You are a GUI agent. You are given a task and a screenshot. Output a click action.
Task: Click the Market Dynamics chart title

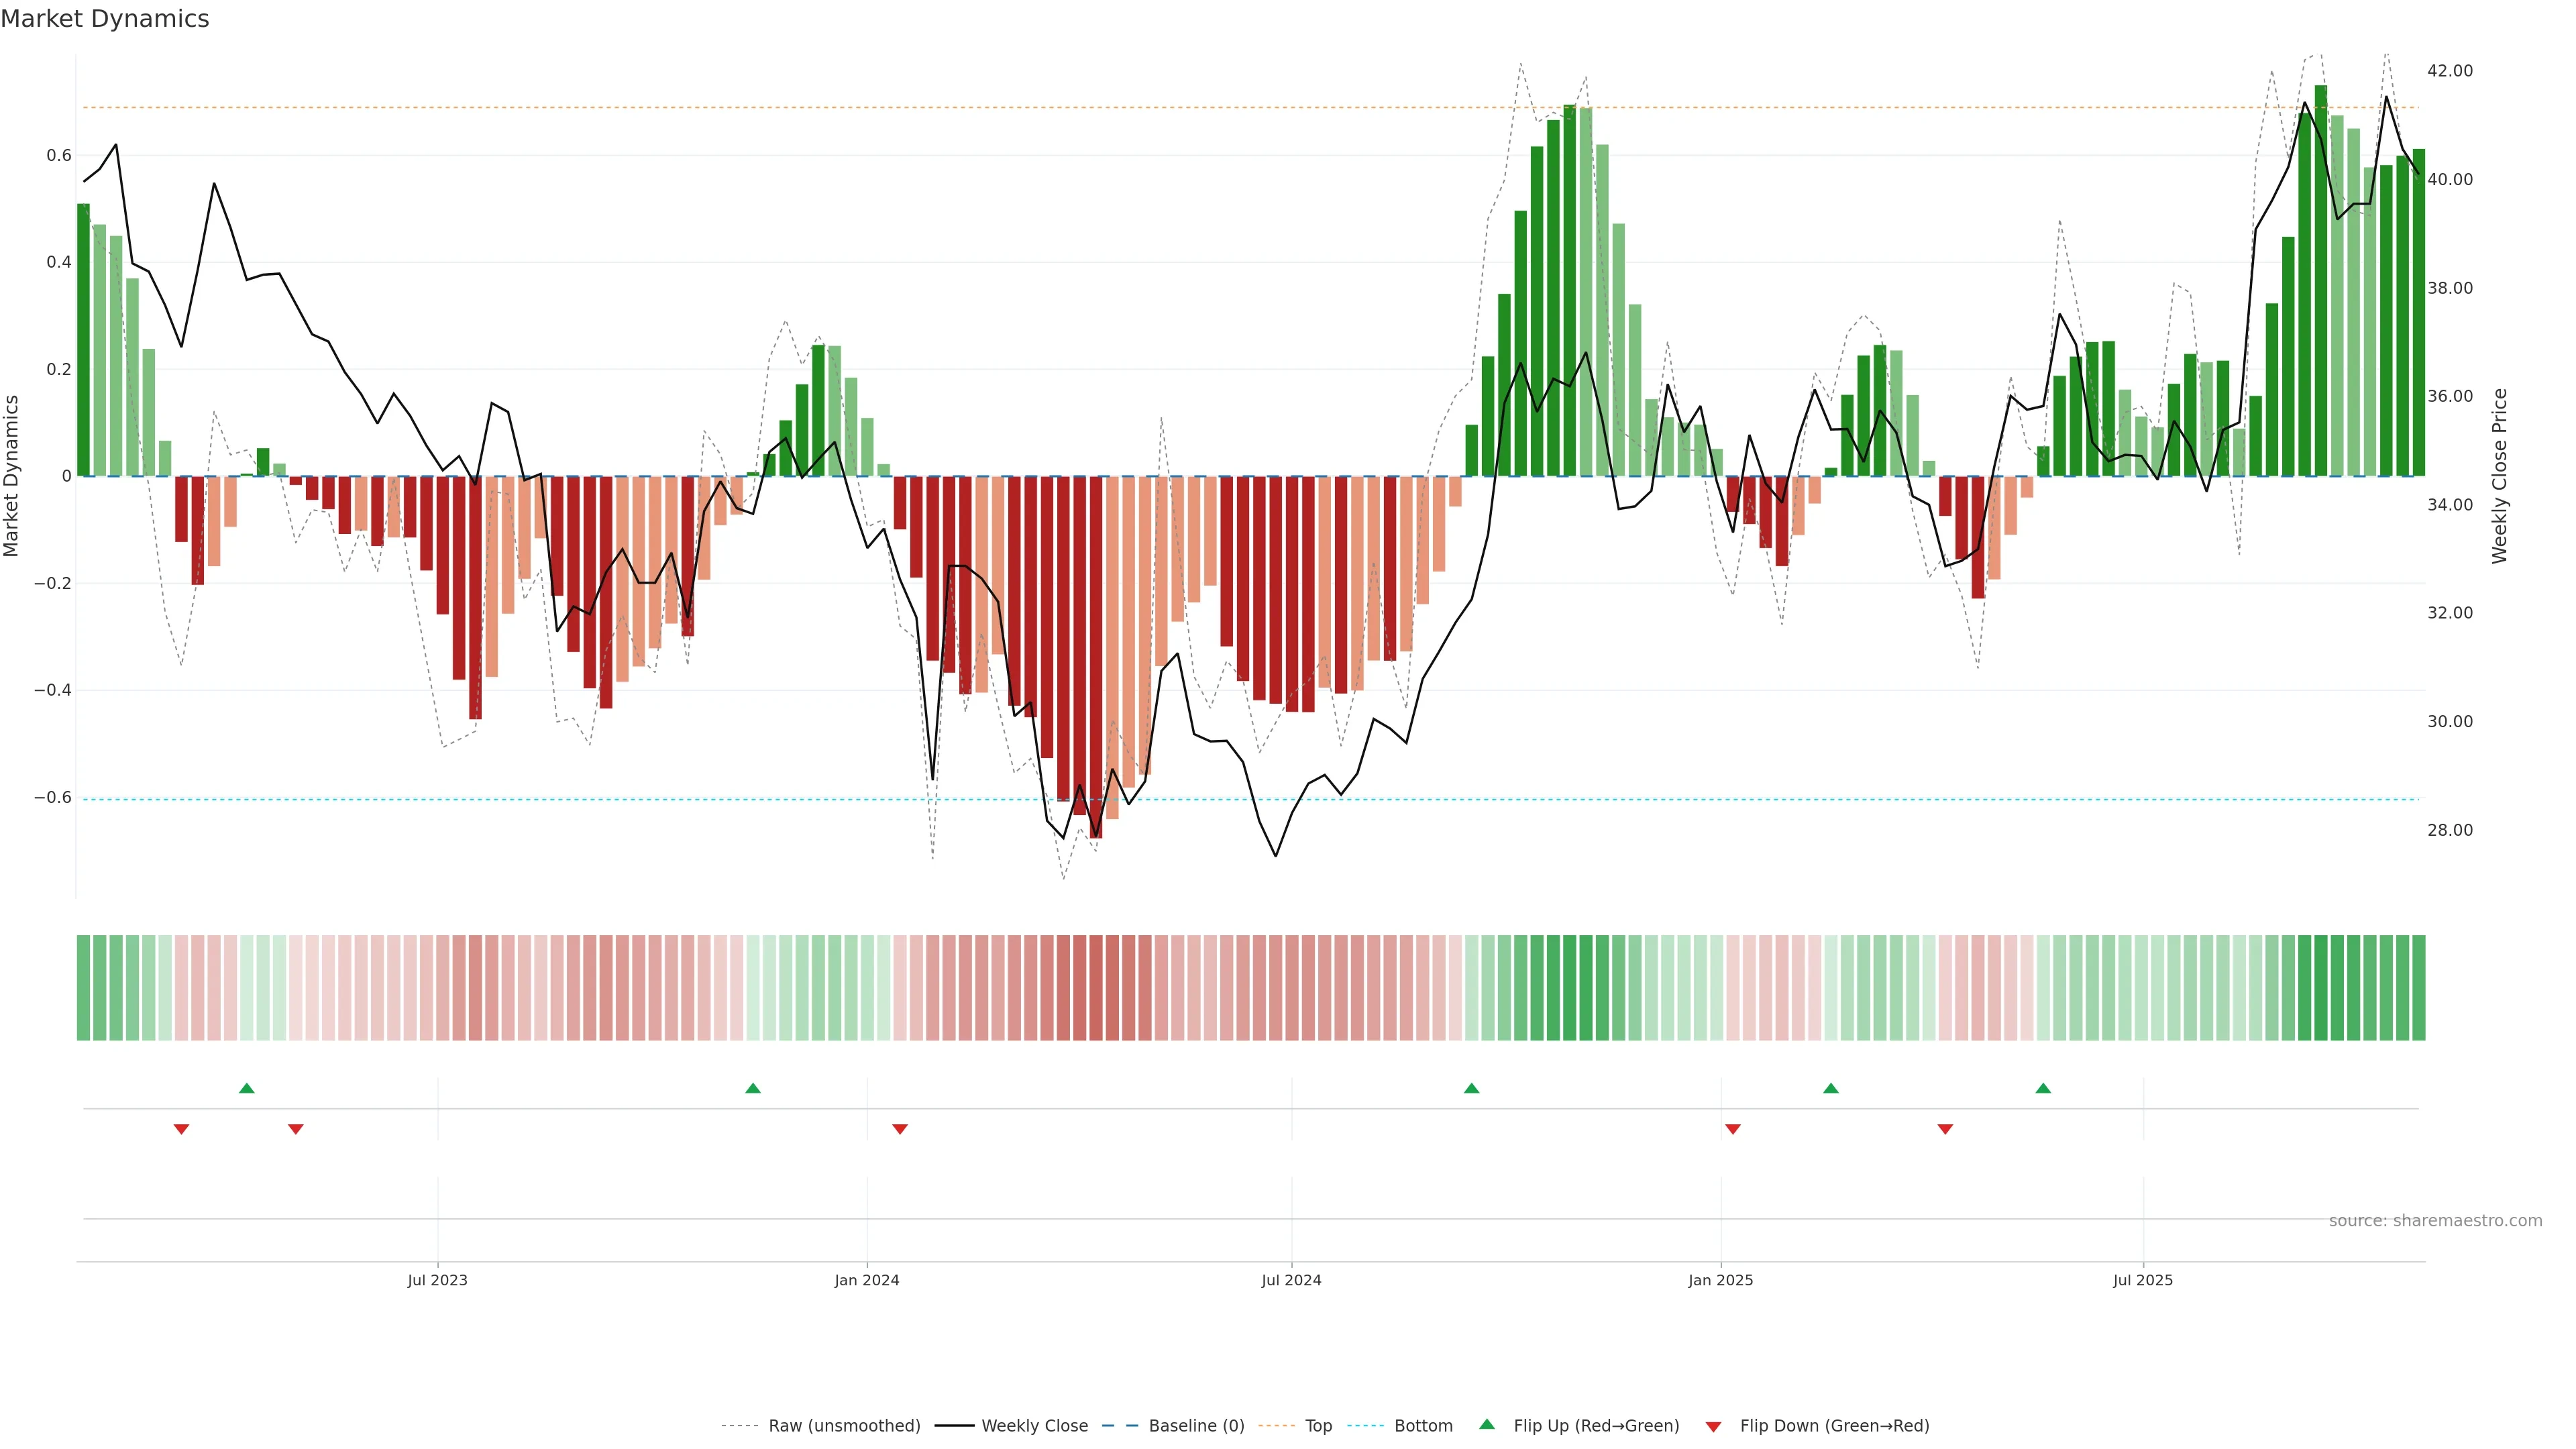(105, 19)
